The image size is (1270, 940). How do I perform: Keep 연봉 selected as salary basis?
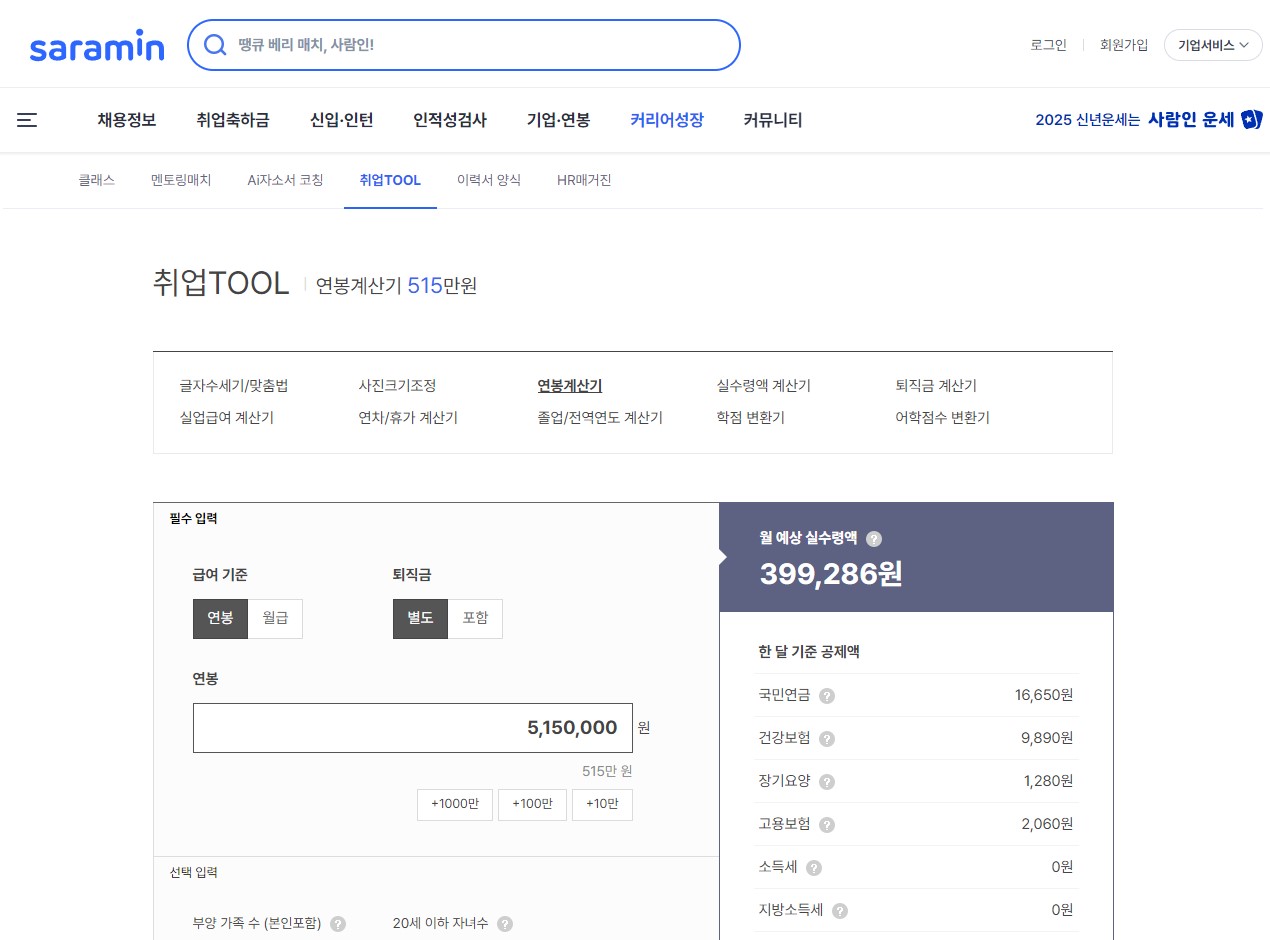220,618
